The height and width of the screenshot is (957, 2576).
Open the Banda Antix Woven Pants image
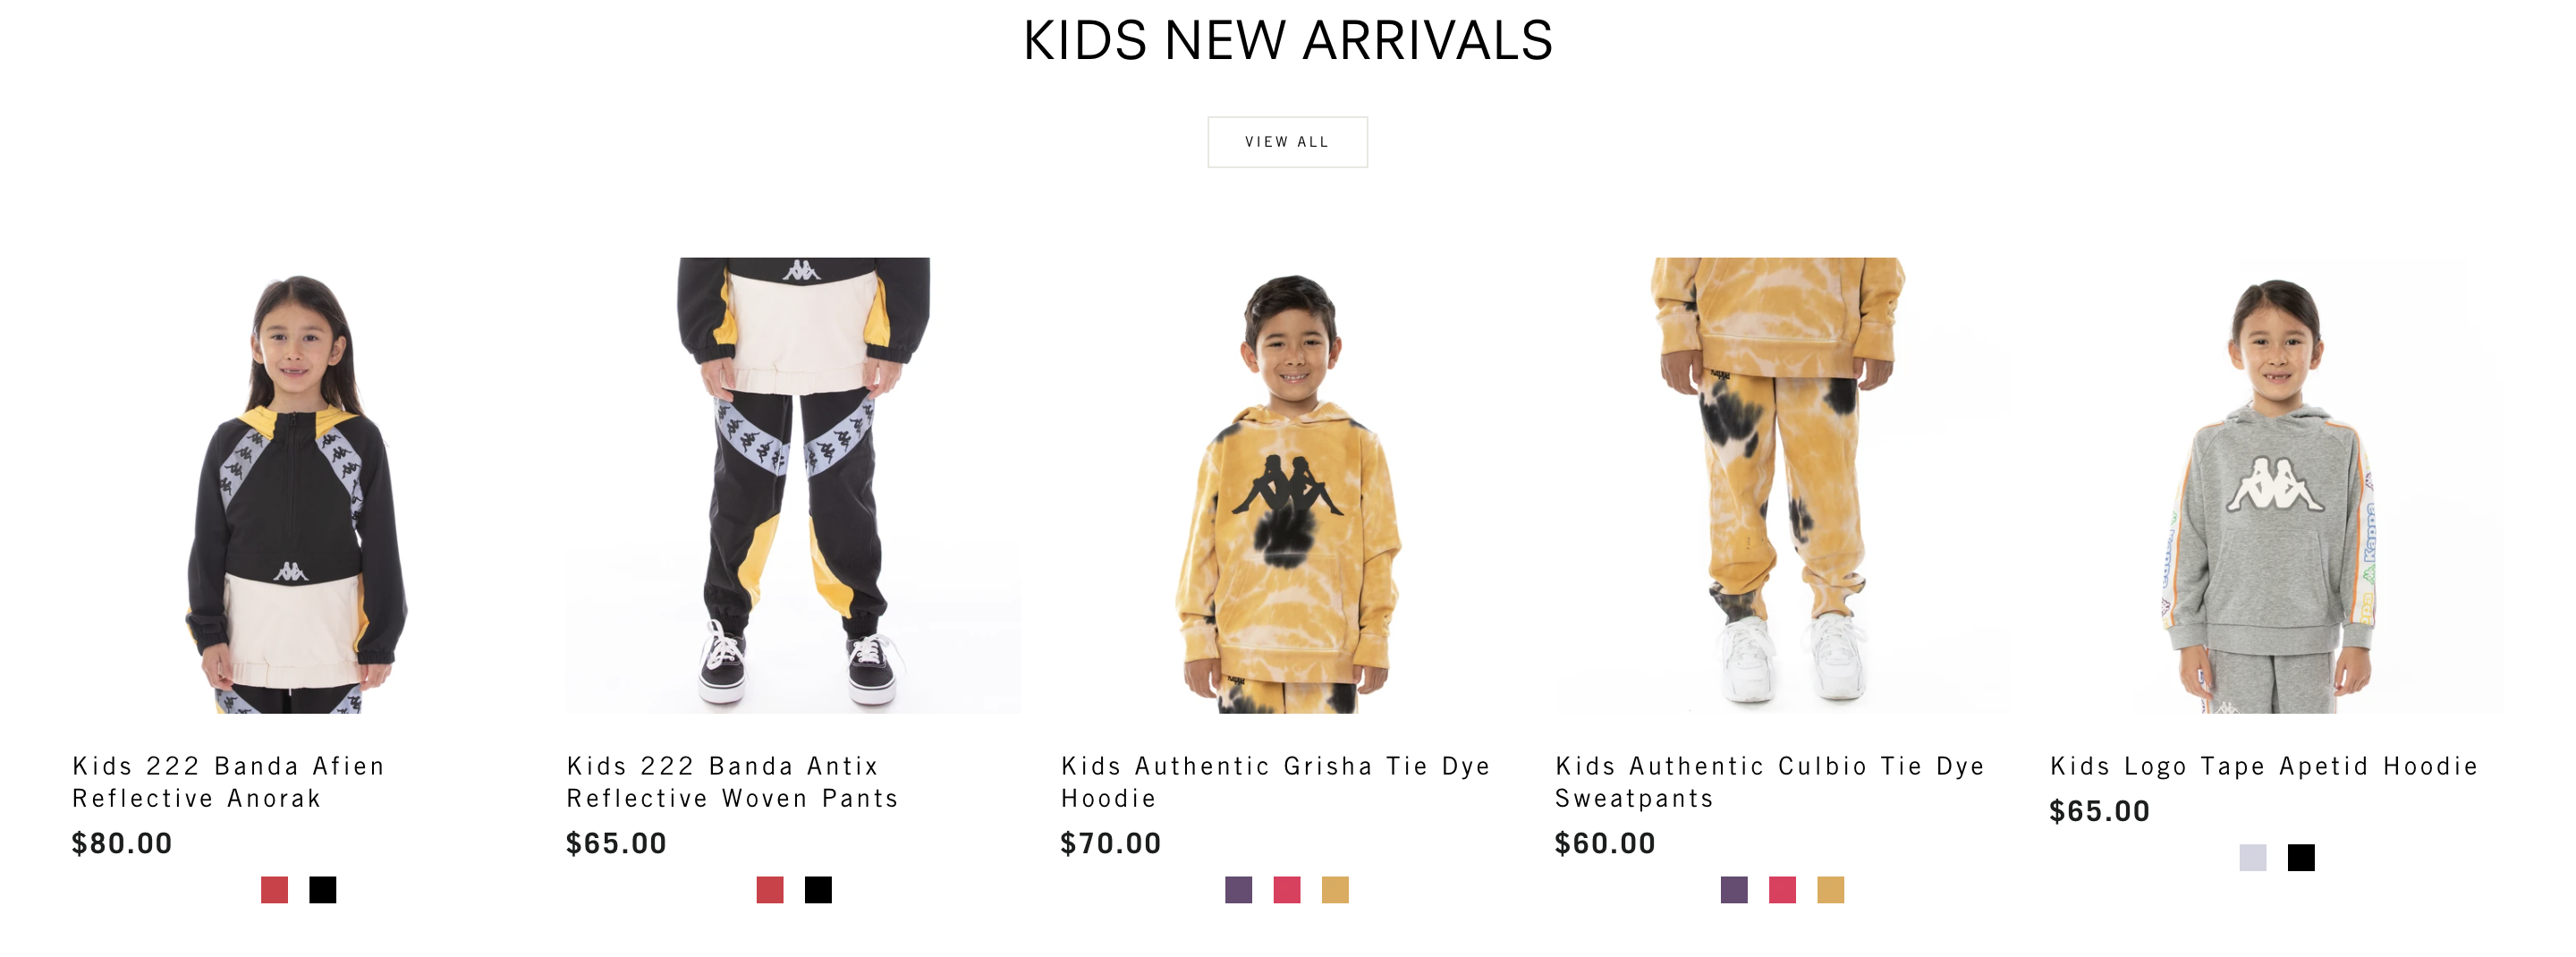point(793,485)
